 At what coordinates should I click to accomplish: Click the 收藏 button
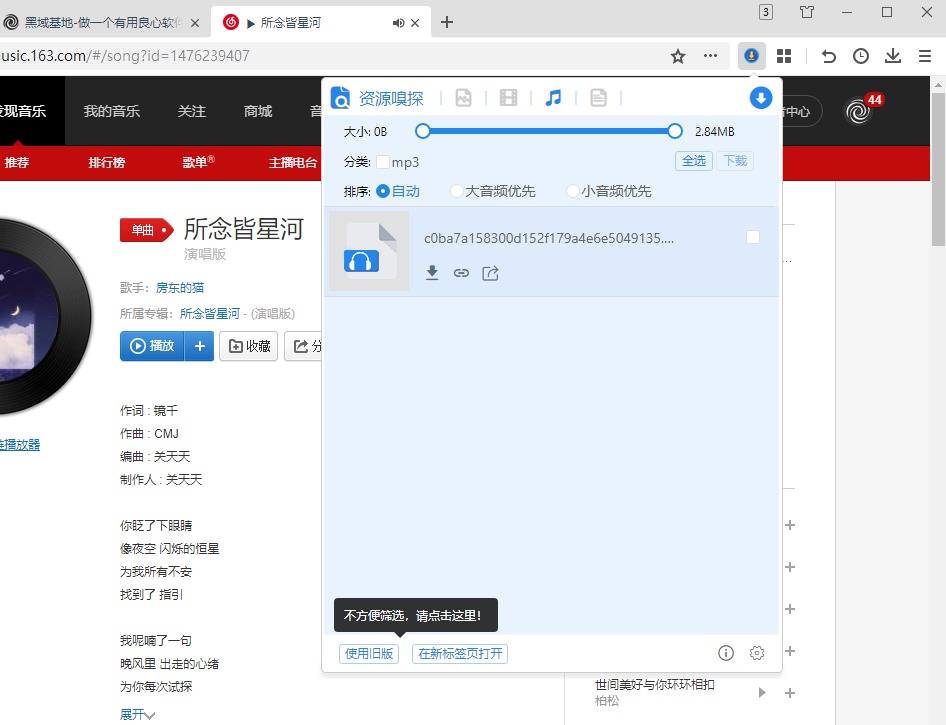tap(249, 346)
